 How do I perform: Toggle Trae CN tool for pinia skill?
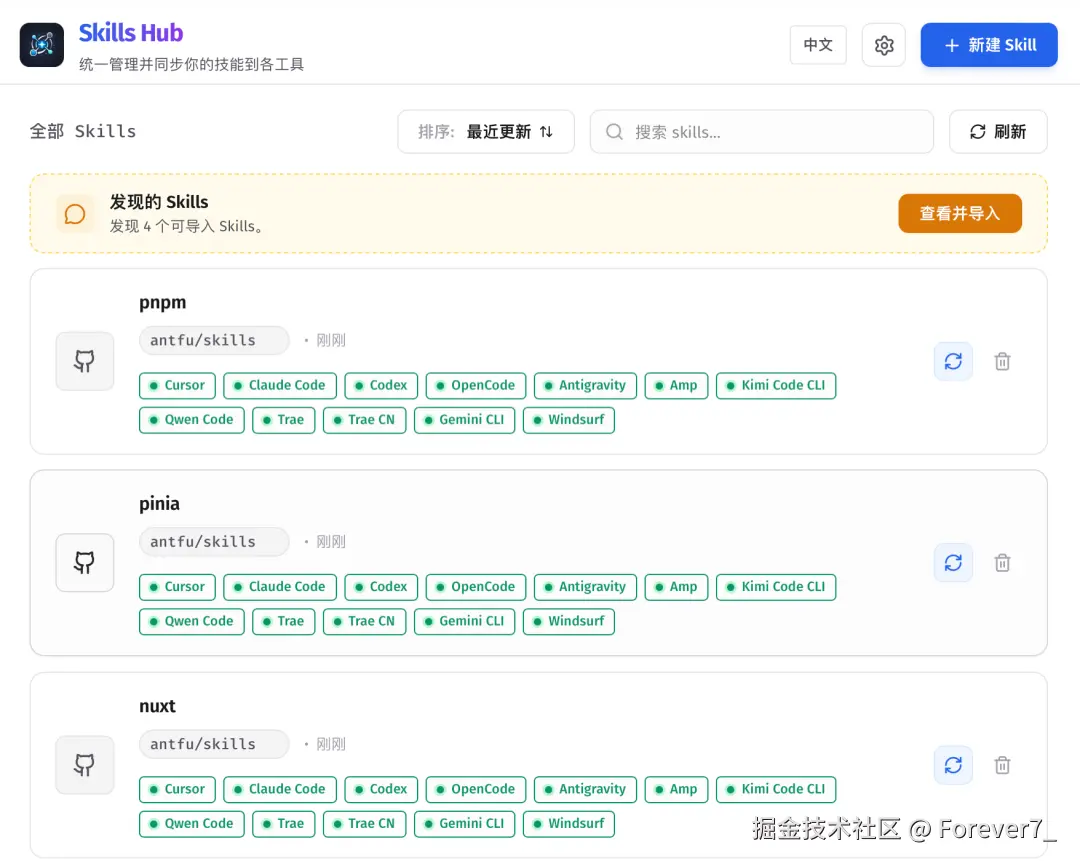tap(364, 621)
